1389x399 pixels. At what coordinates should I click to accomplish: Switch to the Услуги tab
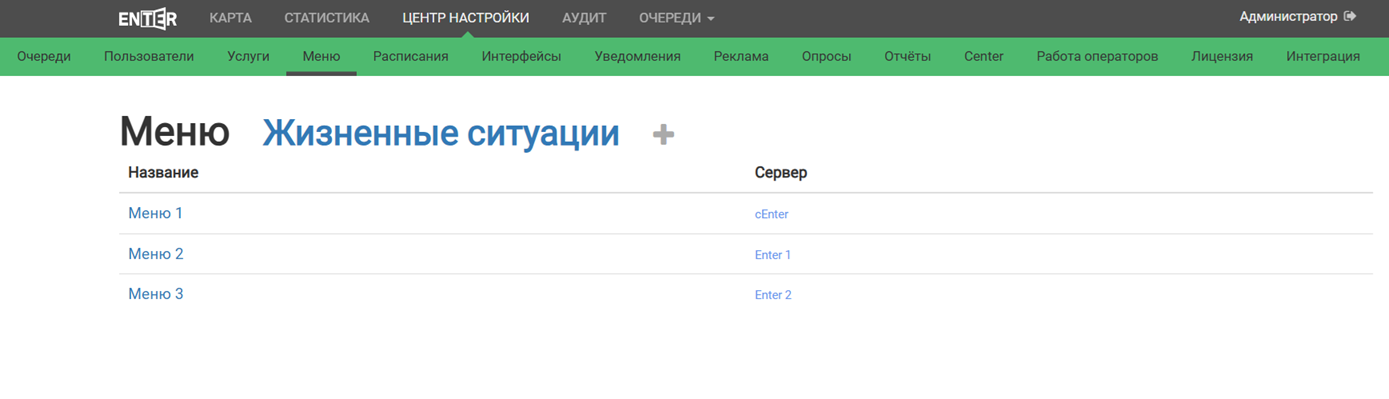click(248, 56)
